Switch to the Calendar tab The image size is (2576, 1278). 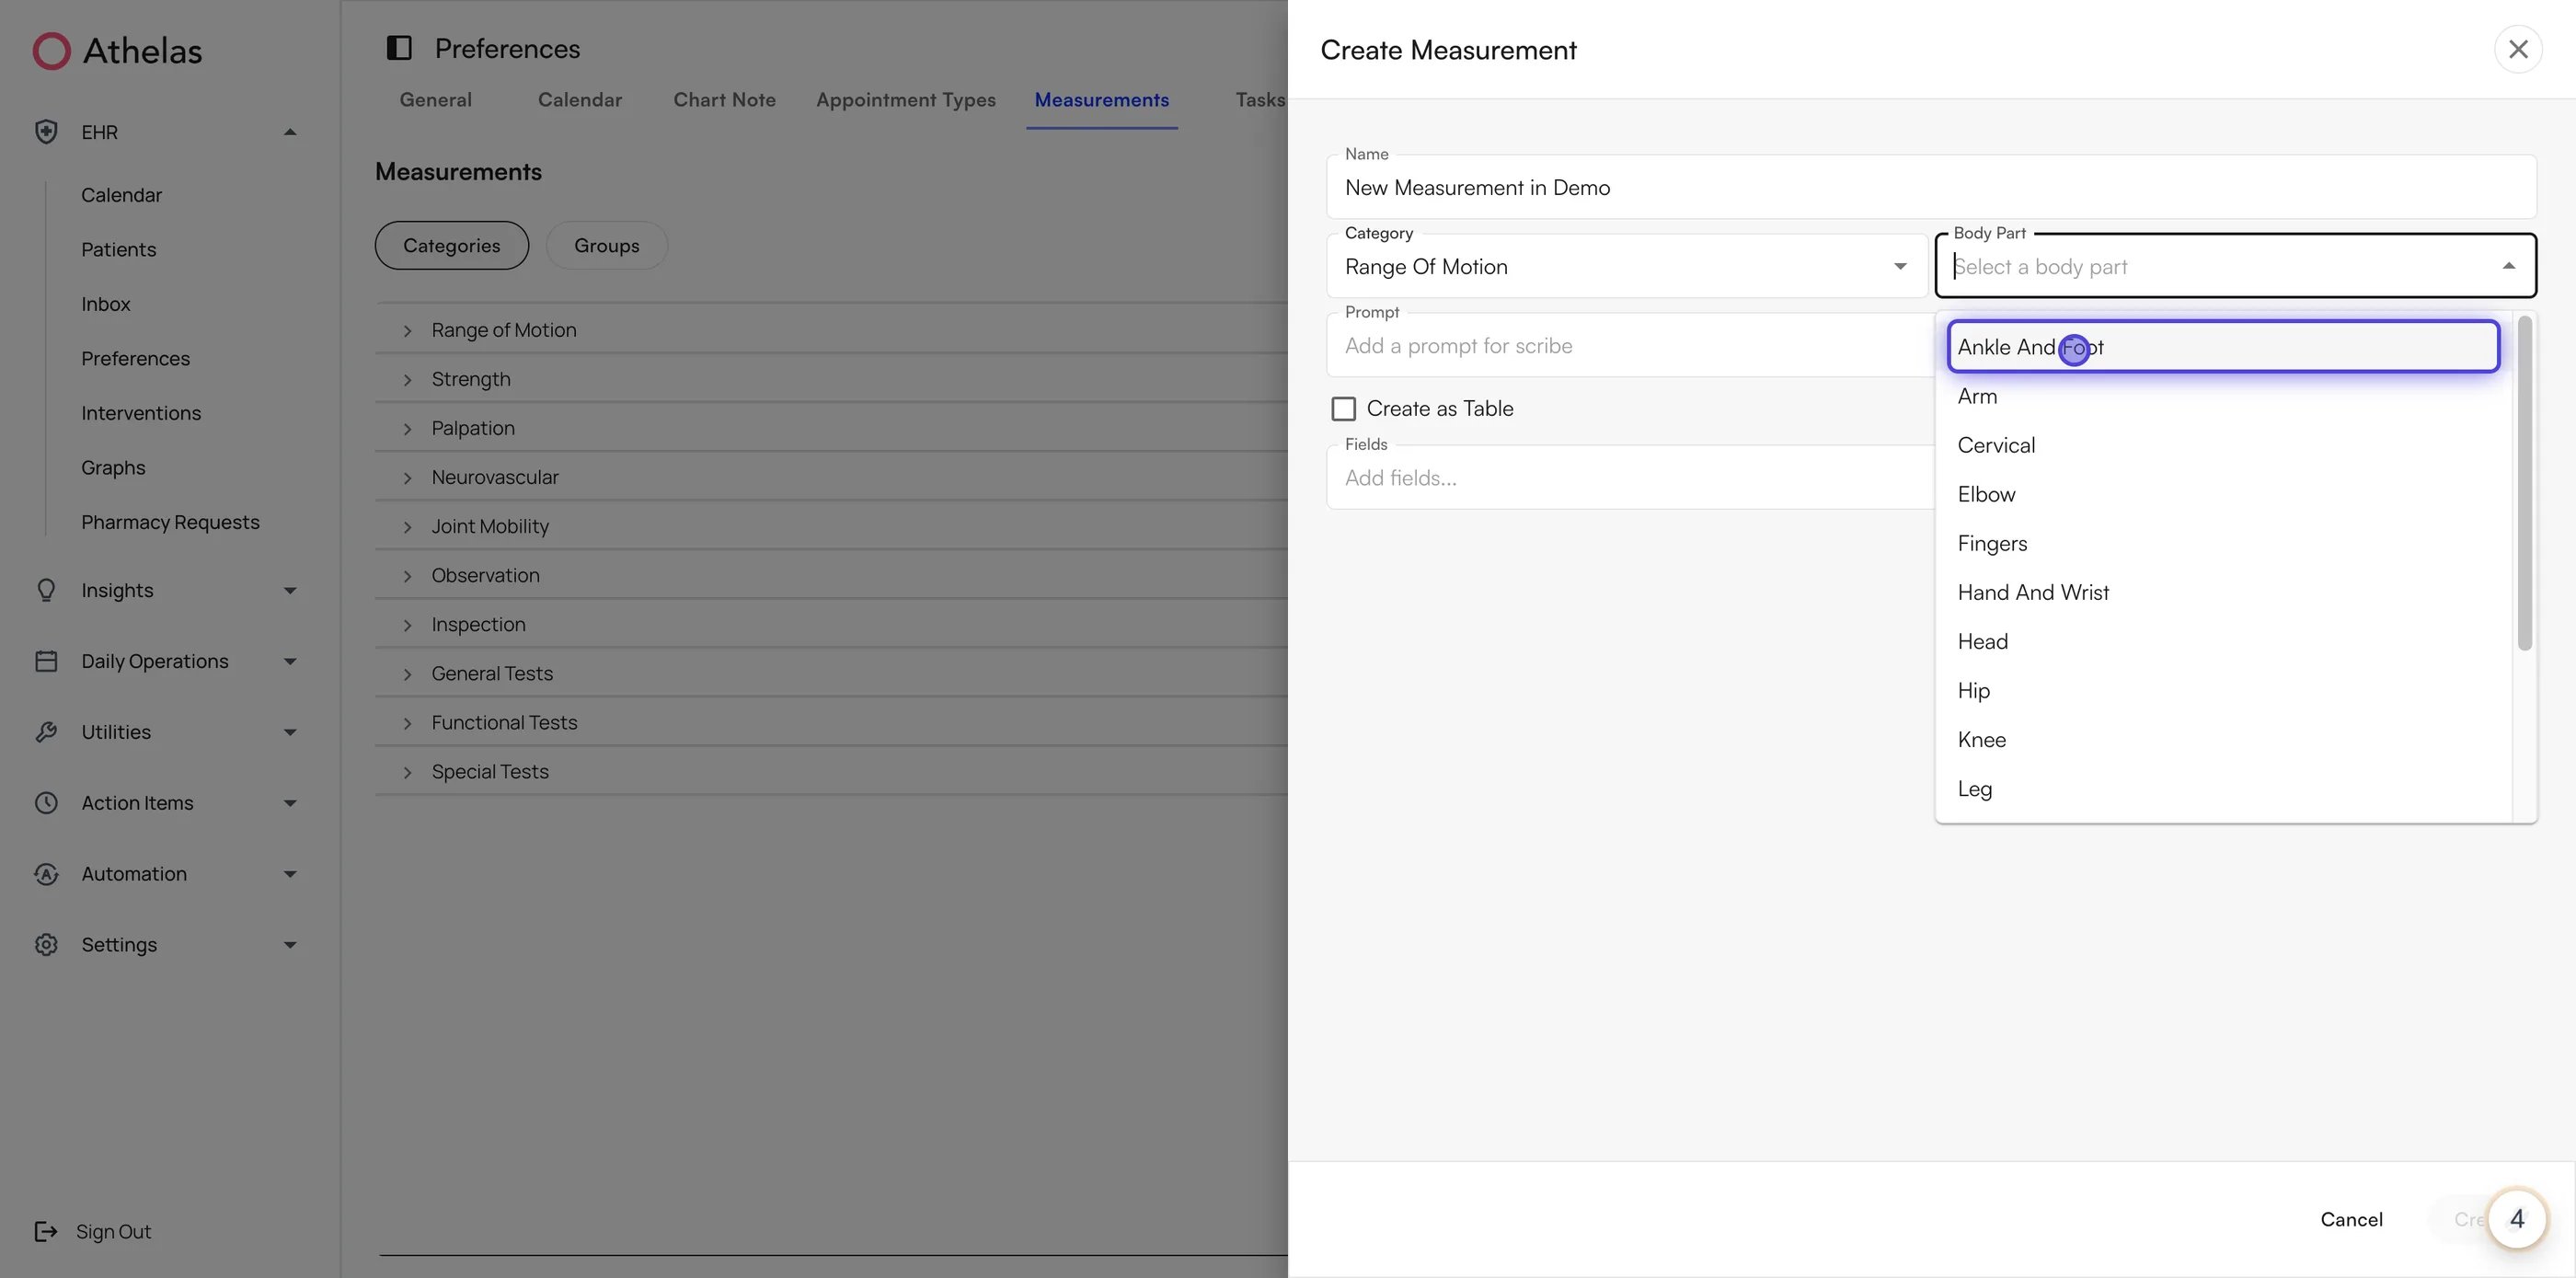tap(580, 100)
